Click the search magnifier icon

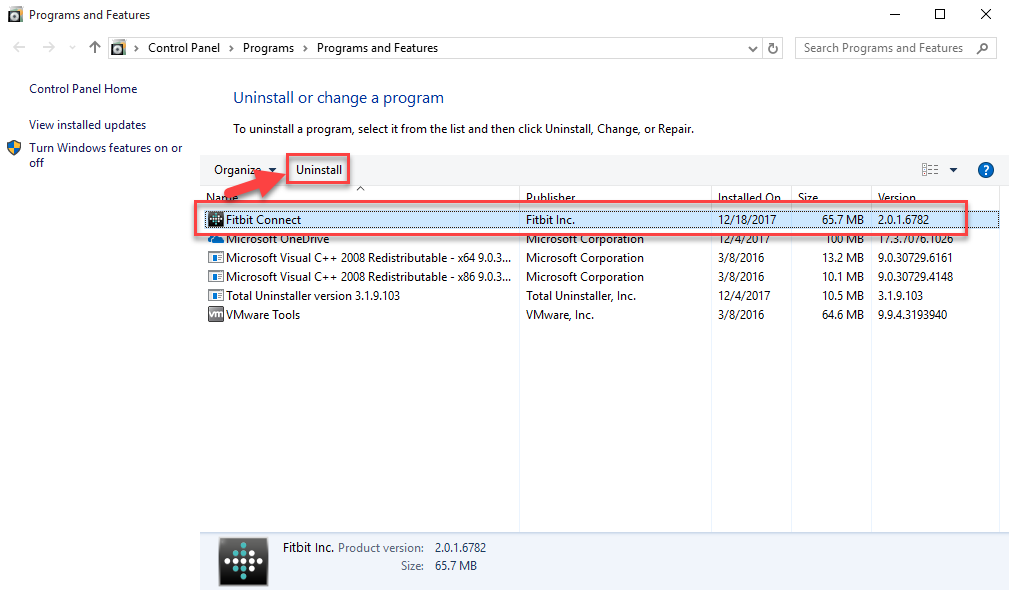click(983, 48)
